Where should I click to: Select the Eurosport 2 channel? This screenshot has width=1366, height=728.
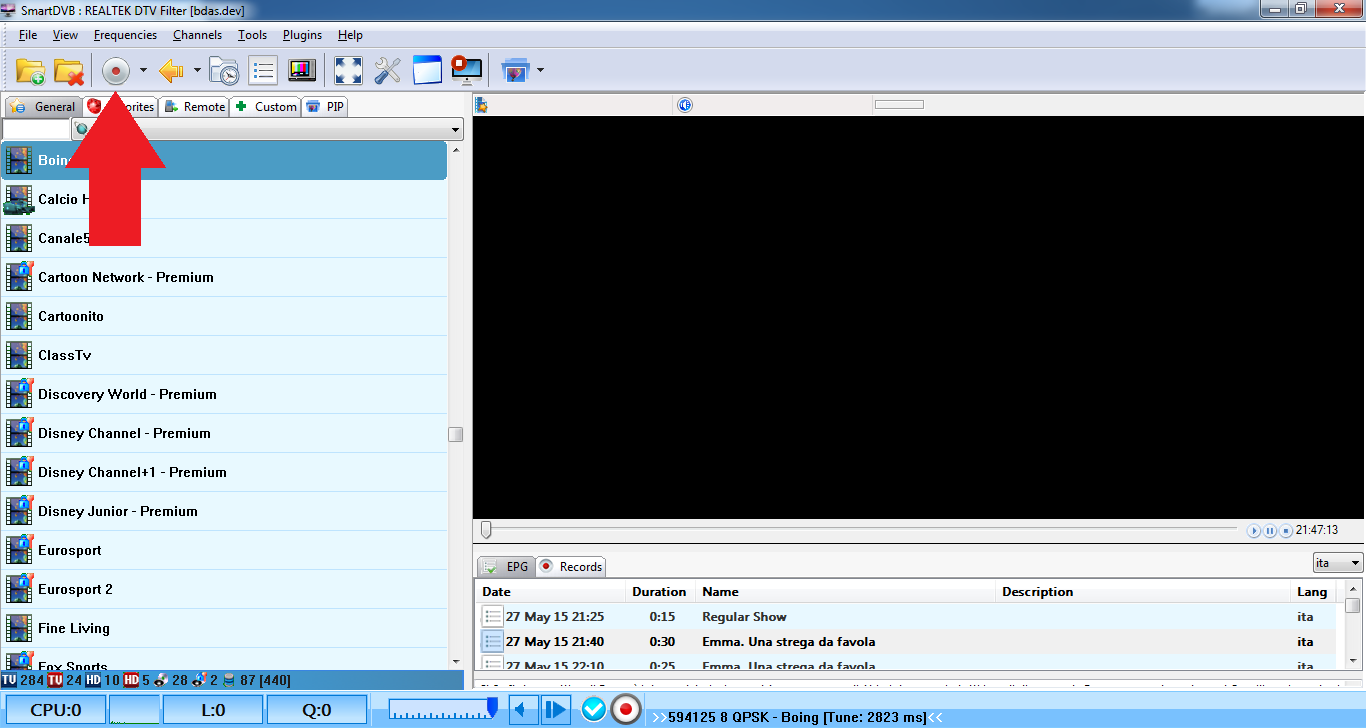click(224, 589)
